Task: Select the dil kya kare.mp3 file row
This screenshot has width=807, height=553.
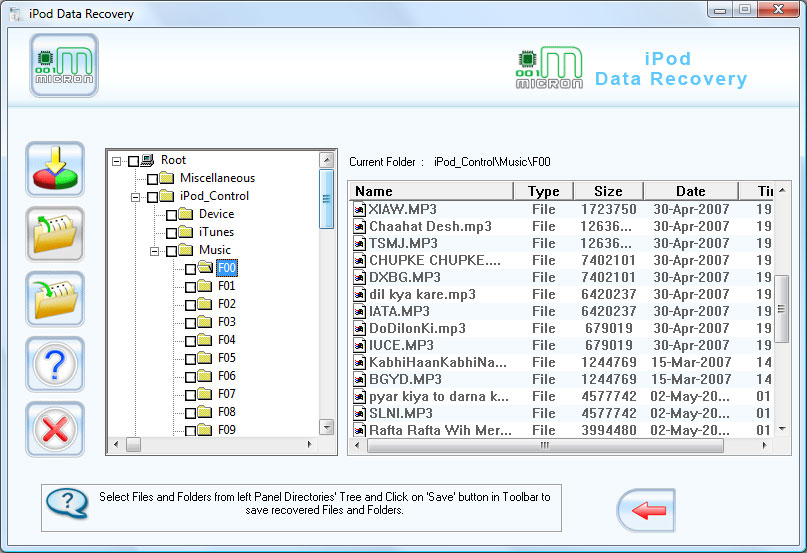Action: click(x=562, y=295)
